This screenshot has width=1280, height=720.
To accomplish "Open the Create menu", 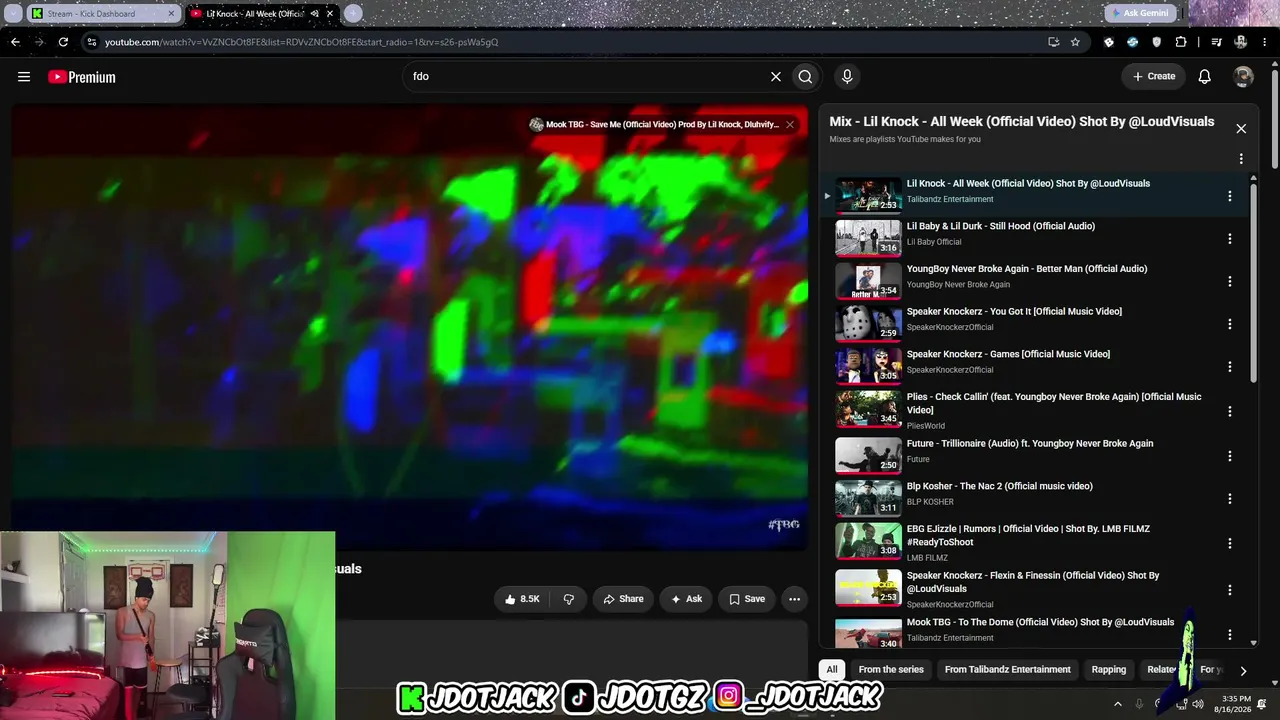I will (x=1154, y=76).
